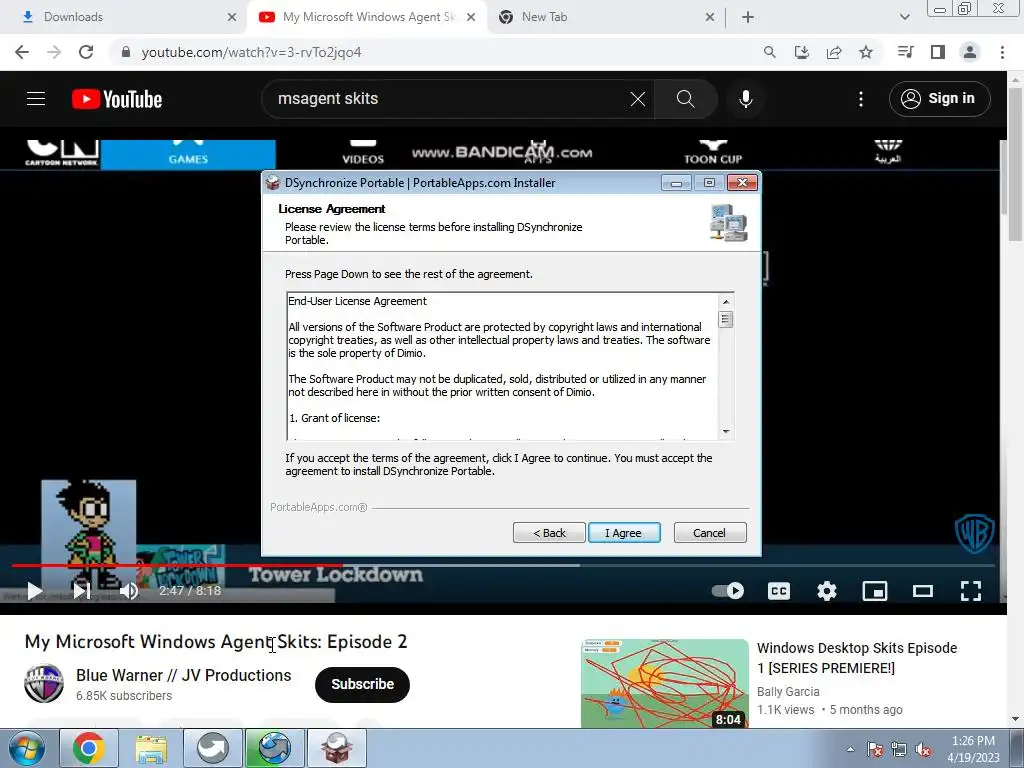
Task: Play the video
Action: [x=34, y=591]
